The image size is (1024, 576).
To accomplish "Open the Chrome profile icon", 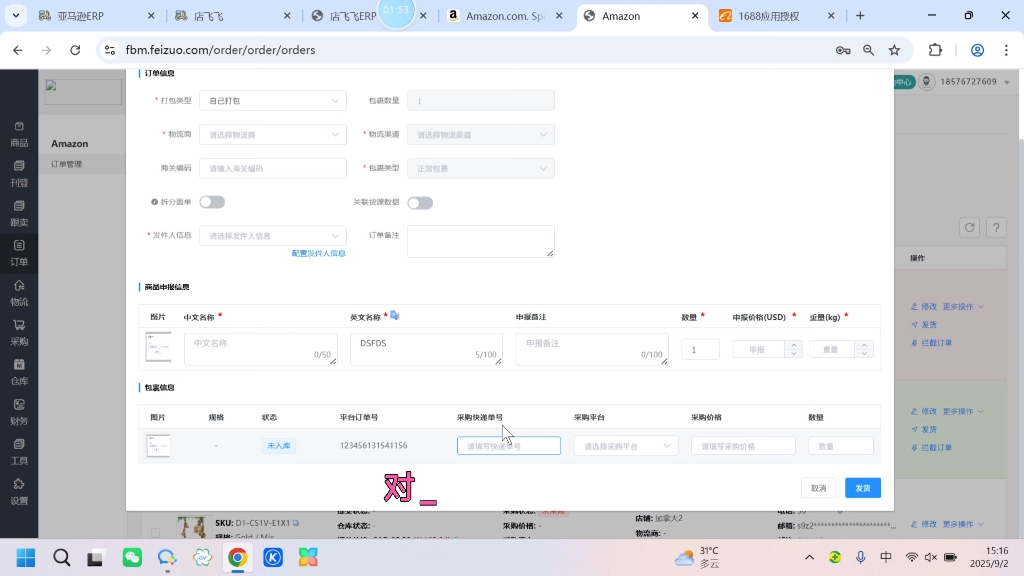I will [977, 50].
